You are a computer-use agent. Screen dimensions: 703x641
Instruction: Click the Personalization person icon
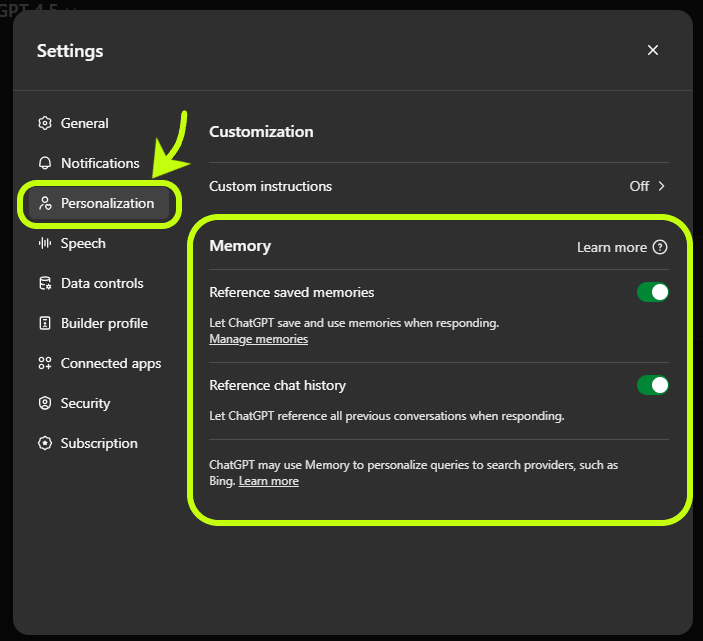coord(45,203)
